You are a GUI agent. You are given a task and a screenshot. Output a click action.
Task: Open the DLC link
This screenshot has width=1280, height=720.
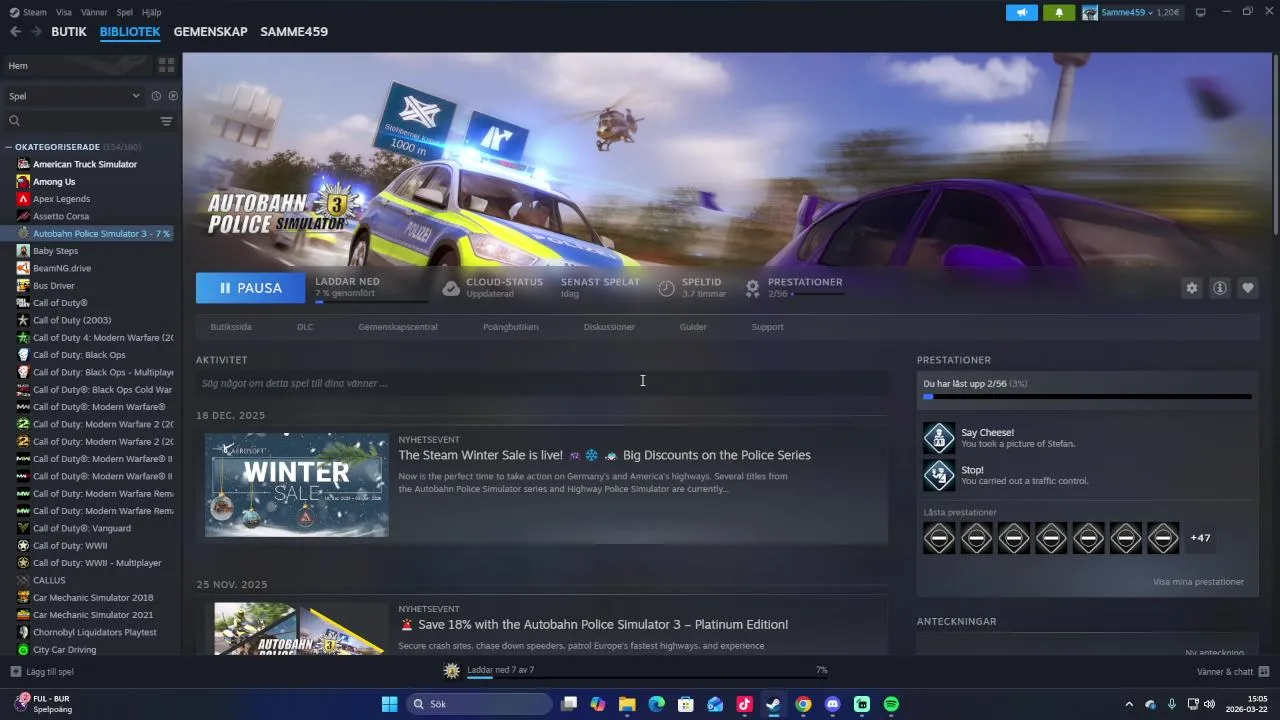305,327
